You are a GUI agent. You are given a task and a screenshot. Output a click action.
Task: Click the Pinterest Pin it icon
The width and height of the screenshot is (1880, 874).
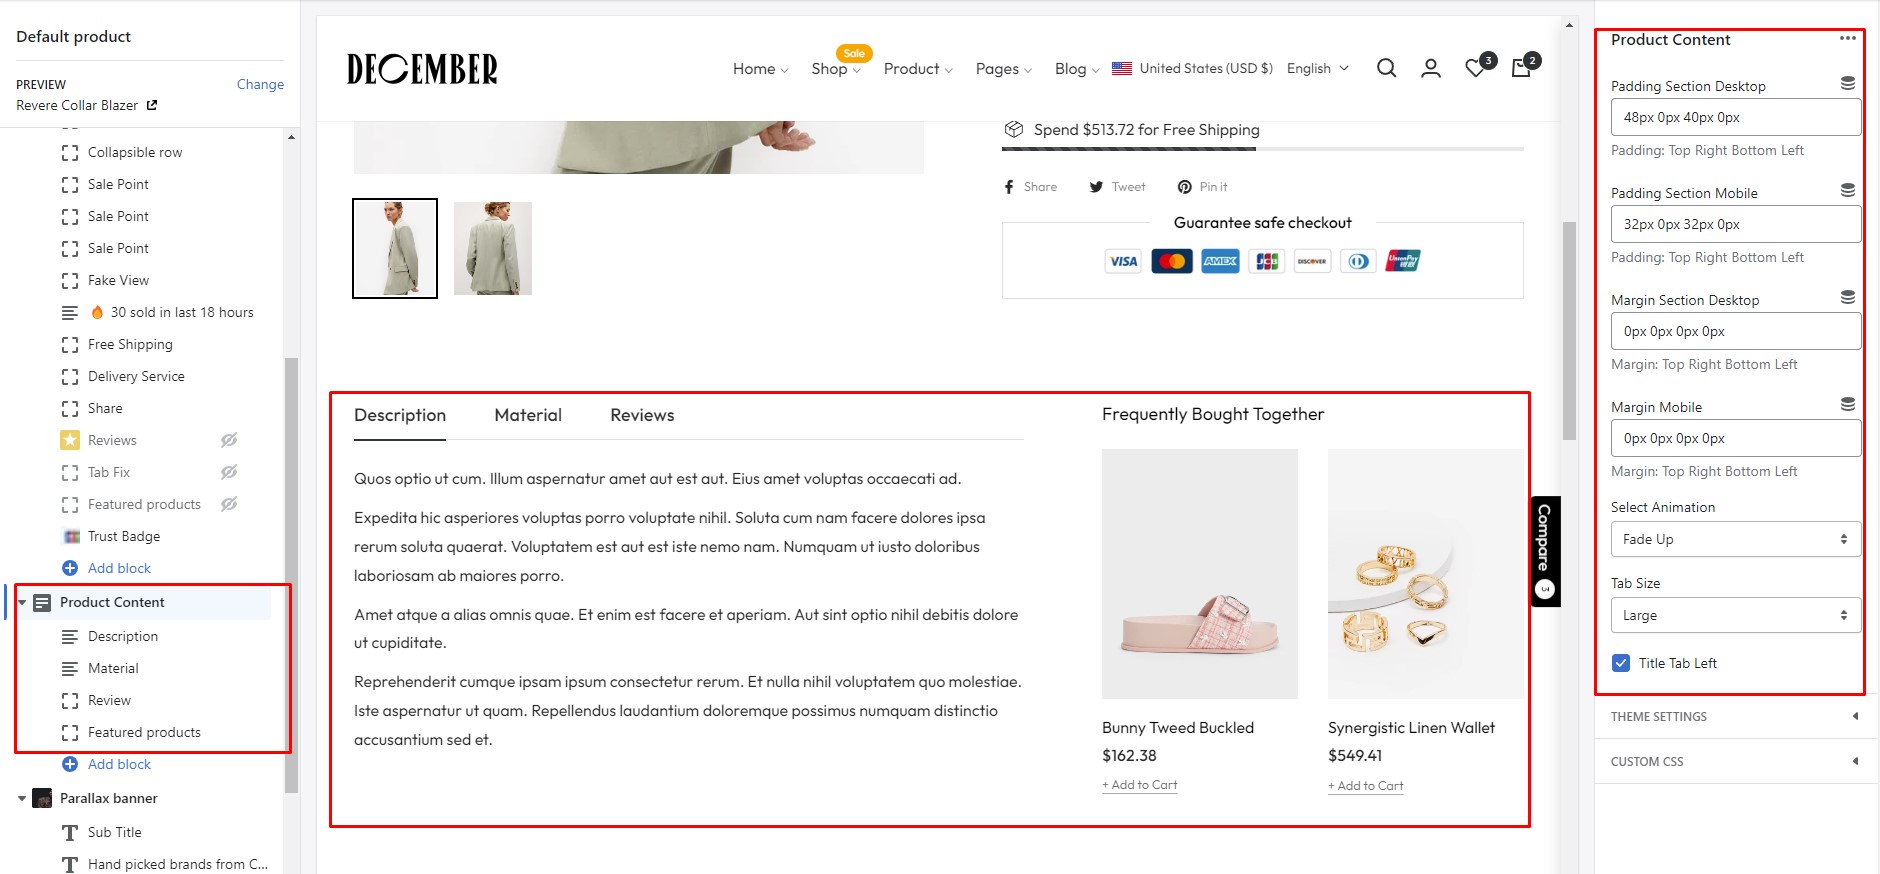1184,187
